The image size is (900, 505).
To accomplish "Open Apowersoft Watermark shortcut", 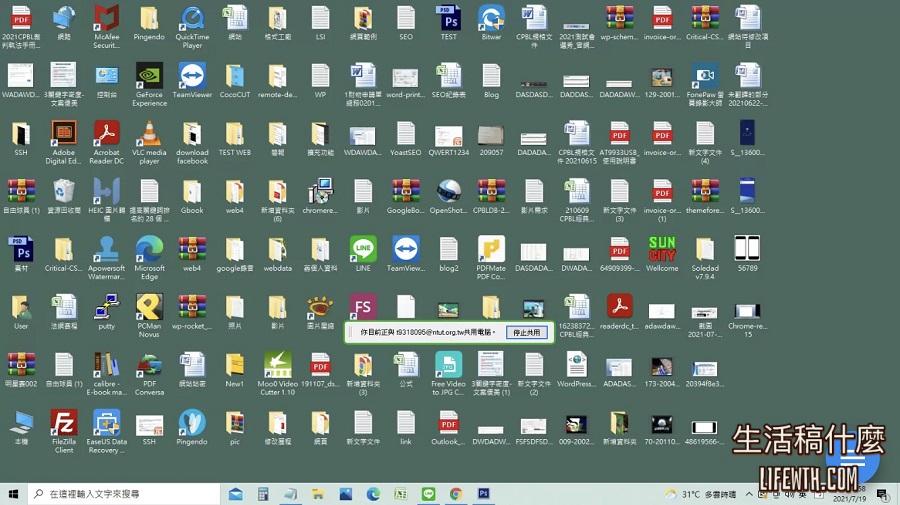I will click(x=107, y=258).
